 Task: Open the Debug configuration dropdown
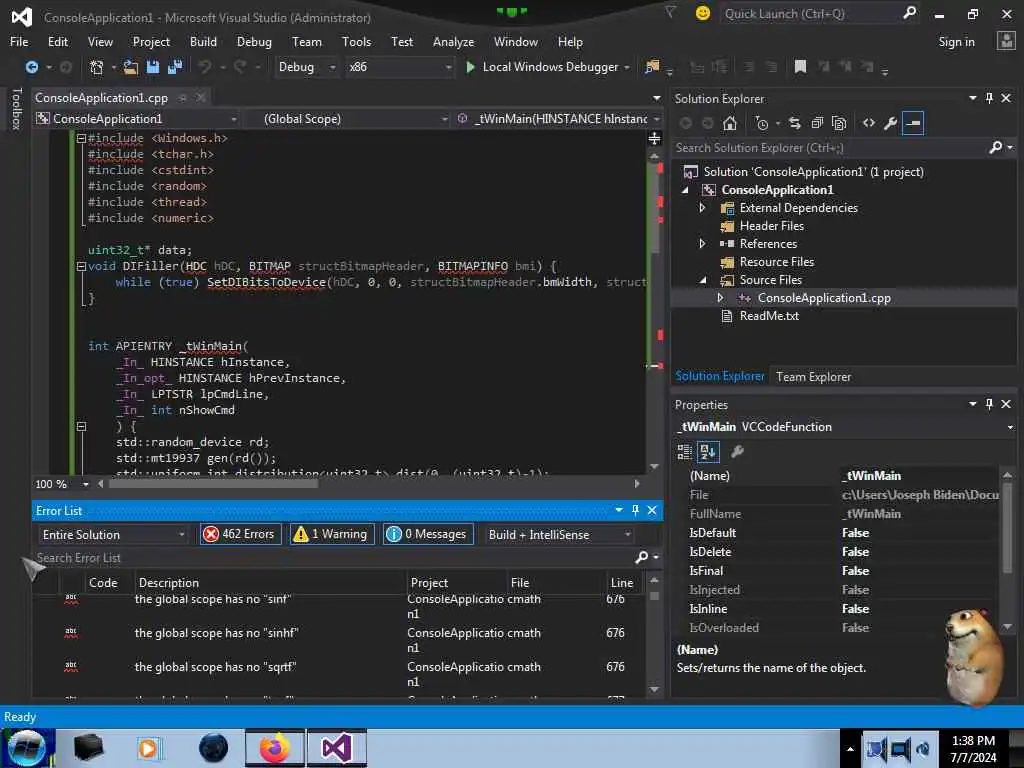[306, 67]
